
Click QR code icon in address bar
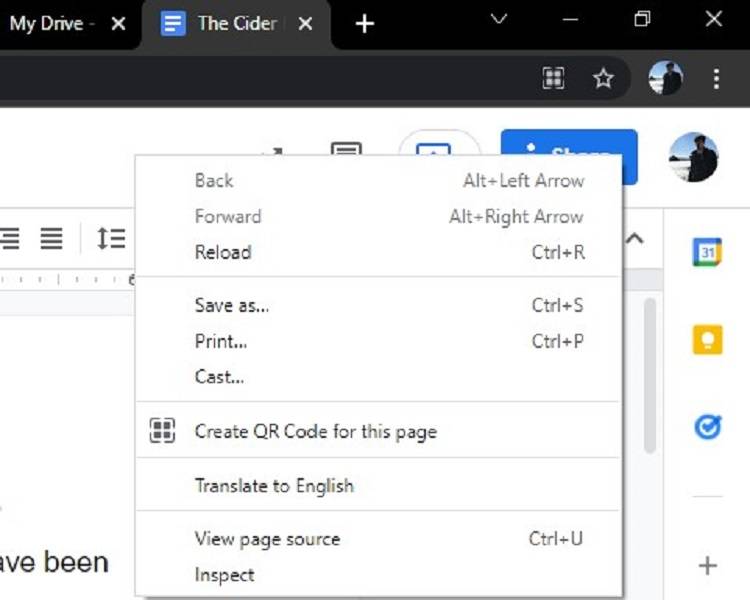pos(554,79)
